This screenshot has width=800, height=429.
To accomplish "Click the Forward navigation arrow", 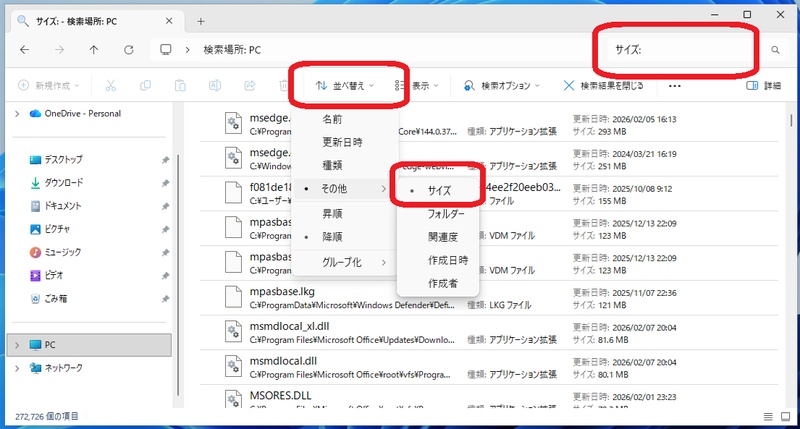I will [59, 49].
